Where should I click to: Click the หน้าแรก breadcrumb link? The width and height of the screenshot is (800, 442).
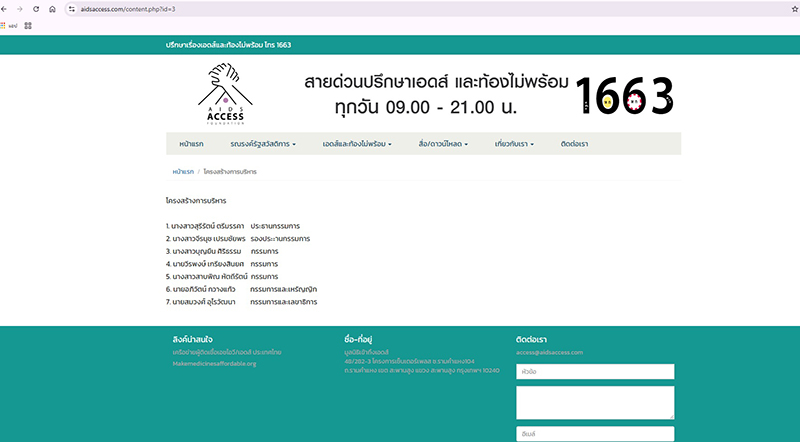(183, 172)
